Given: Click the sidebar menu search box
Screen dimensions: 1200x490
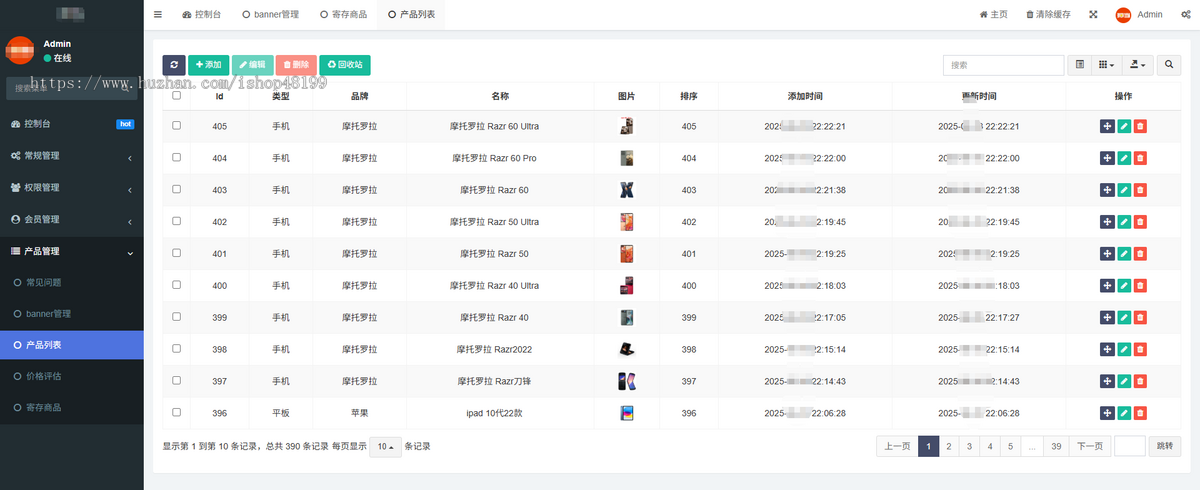Looking at the screenshot, I should (71, 88).
